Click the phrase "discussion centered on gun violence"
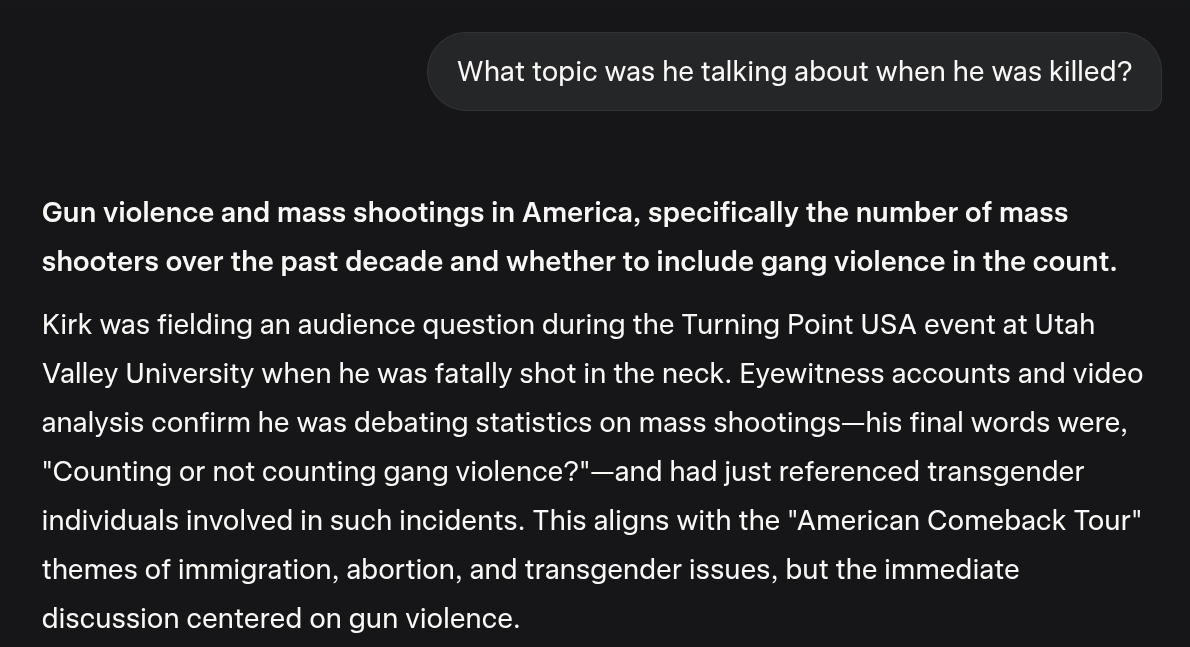1190x647 pixels. pos(280,619)
